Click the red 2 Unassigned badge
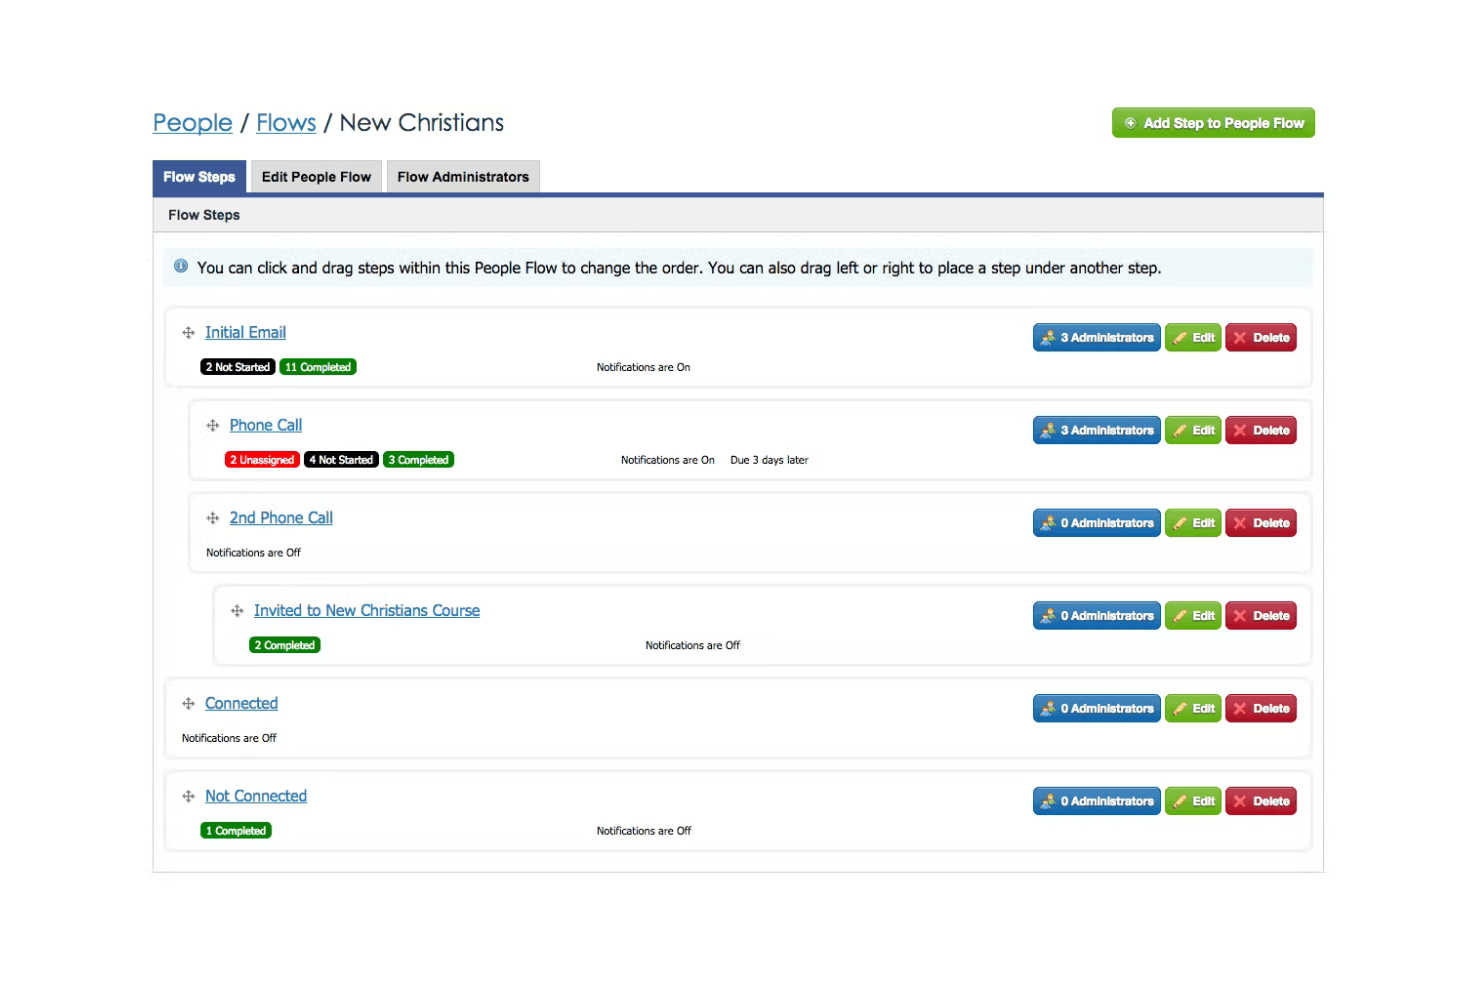 262,460
